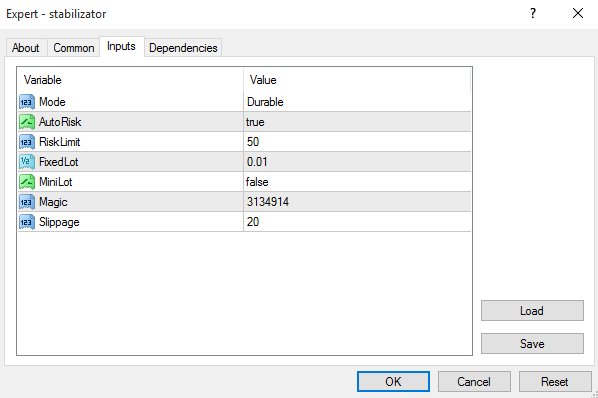
Task: Click the Variable column header
Action: [130, 80]
